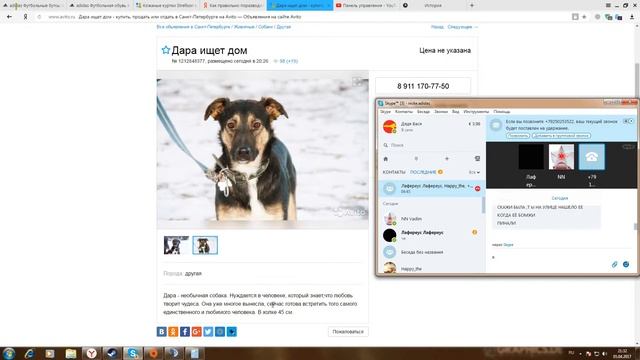
Task: Open Звонки menu in Skype
Action: [x=441, y=111]
